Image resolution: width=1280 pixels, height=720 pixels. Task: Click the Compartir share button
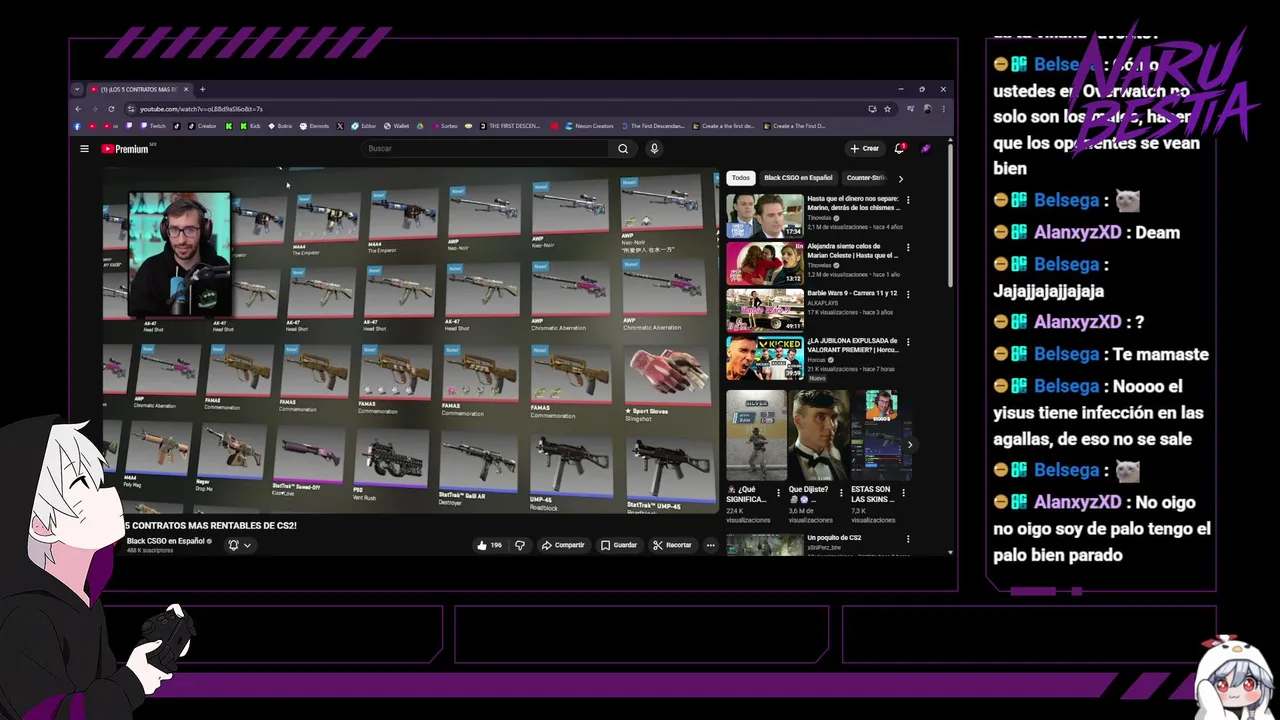click(x=563, y=545)
